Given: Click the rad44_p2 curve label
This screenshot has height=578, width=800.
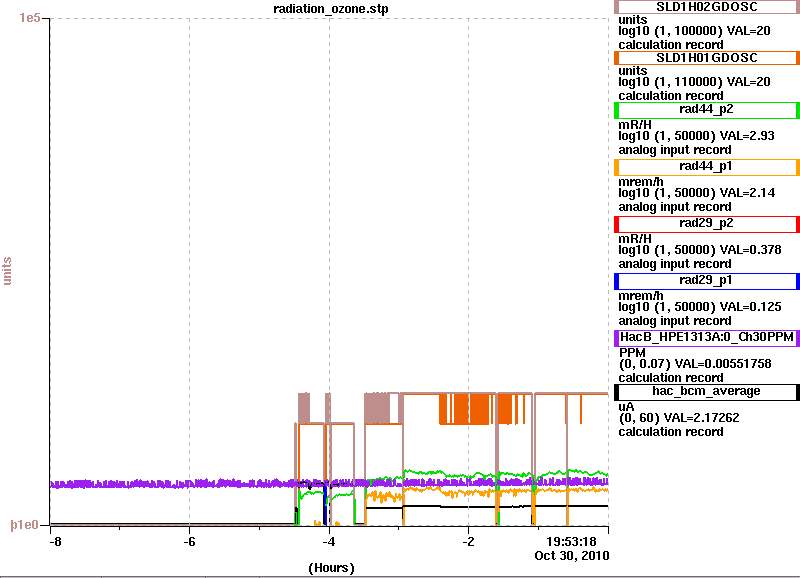Looking at the screenshot, I should 707,109.
